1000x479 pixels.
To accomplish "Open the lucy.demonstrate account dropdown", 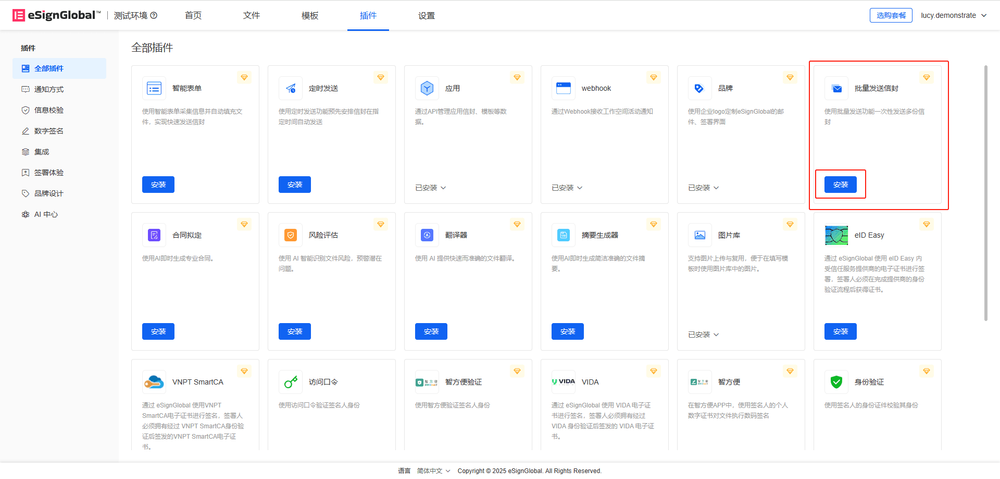I will pyautogui.click(x=953, y=15).
